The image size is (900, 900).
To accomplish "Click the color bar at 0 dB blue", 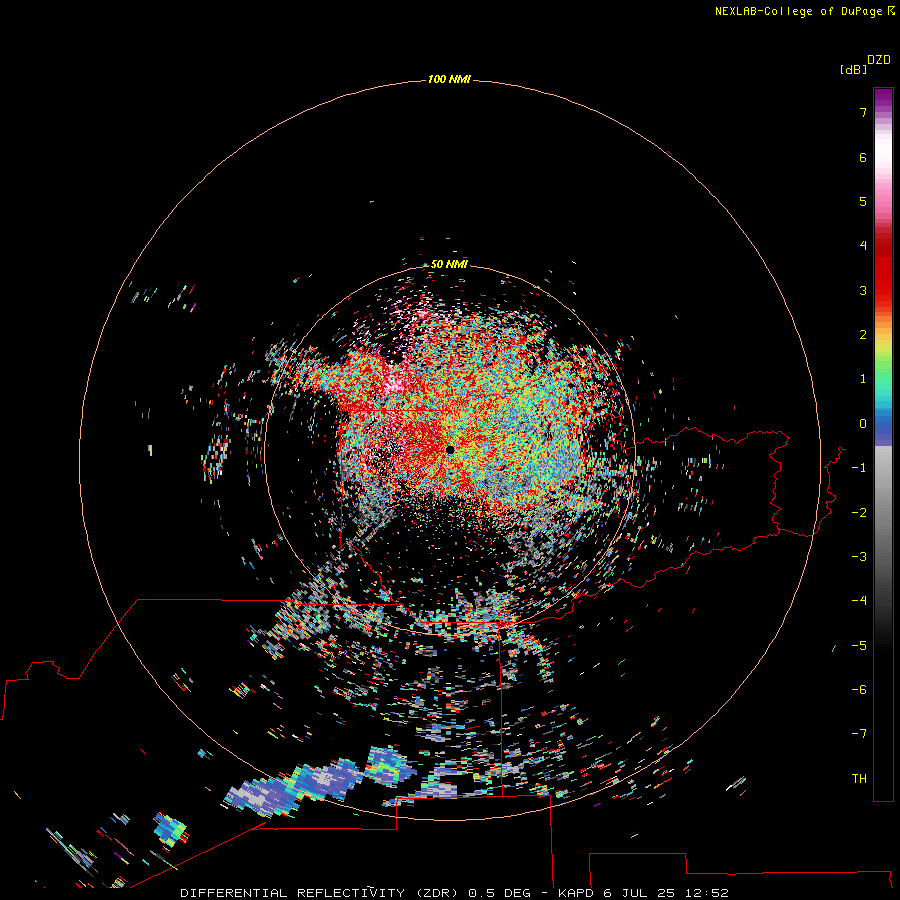I will [883, 424].
